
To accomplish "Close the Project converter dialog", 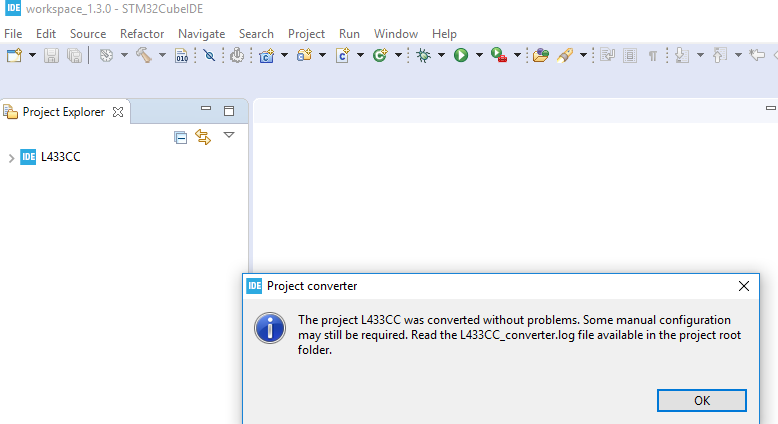I will tap(744, 286).
